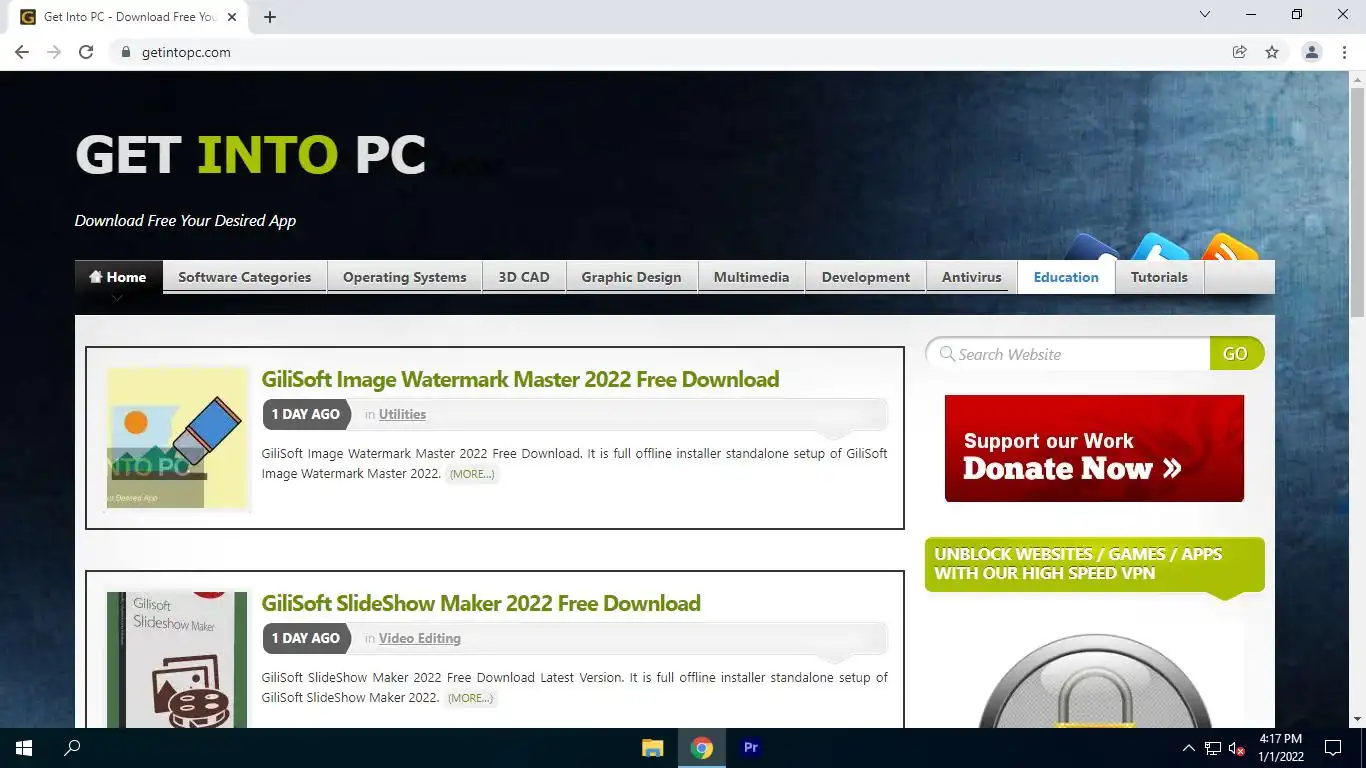Open Chrome tab search chevron
The width and height of the screenshot is (1366, 768).
click(1205, 15)
